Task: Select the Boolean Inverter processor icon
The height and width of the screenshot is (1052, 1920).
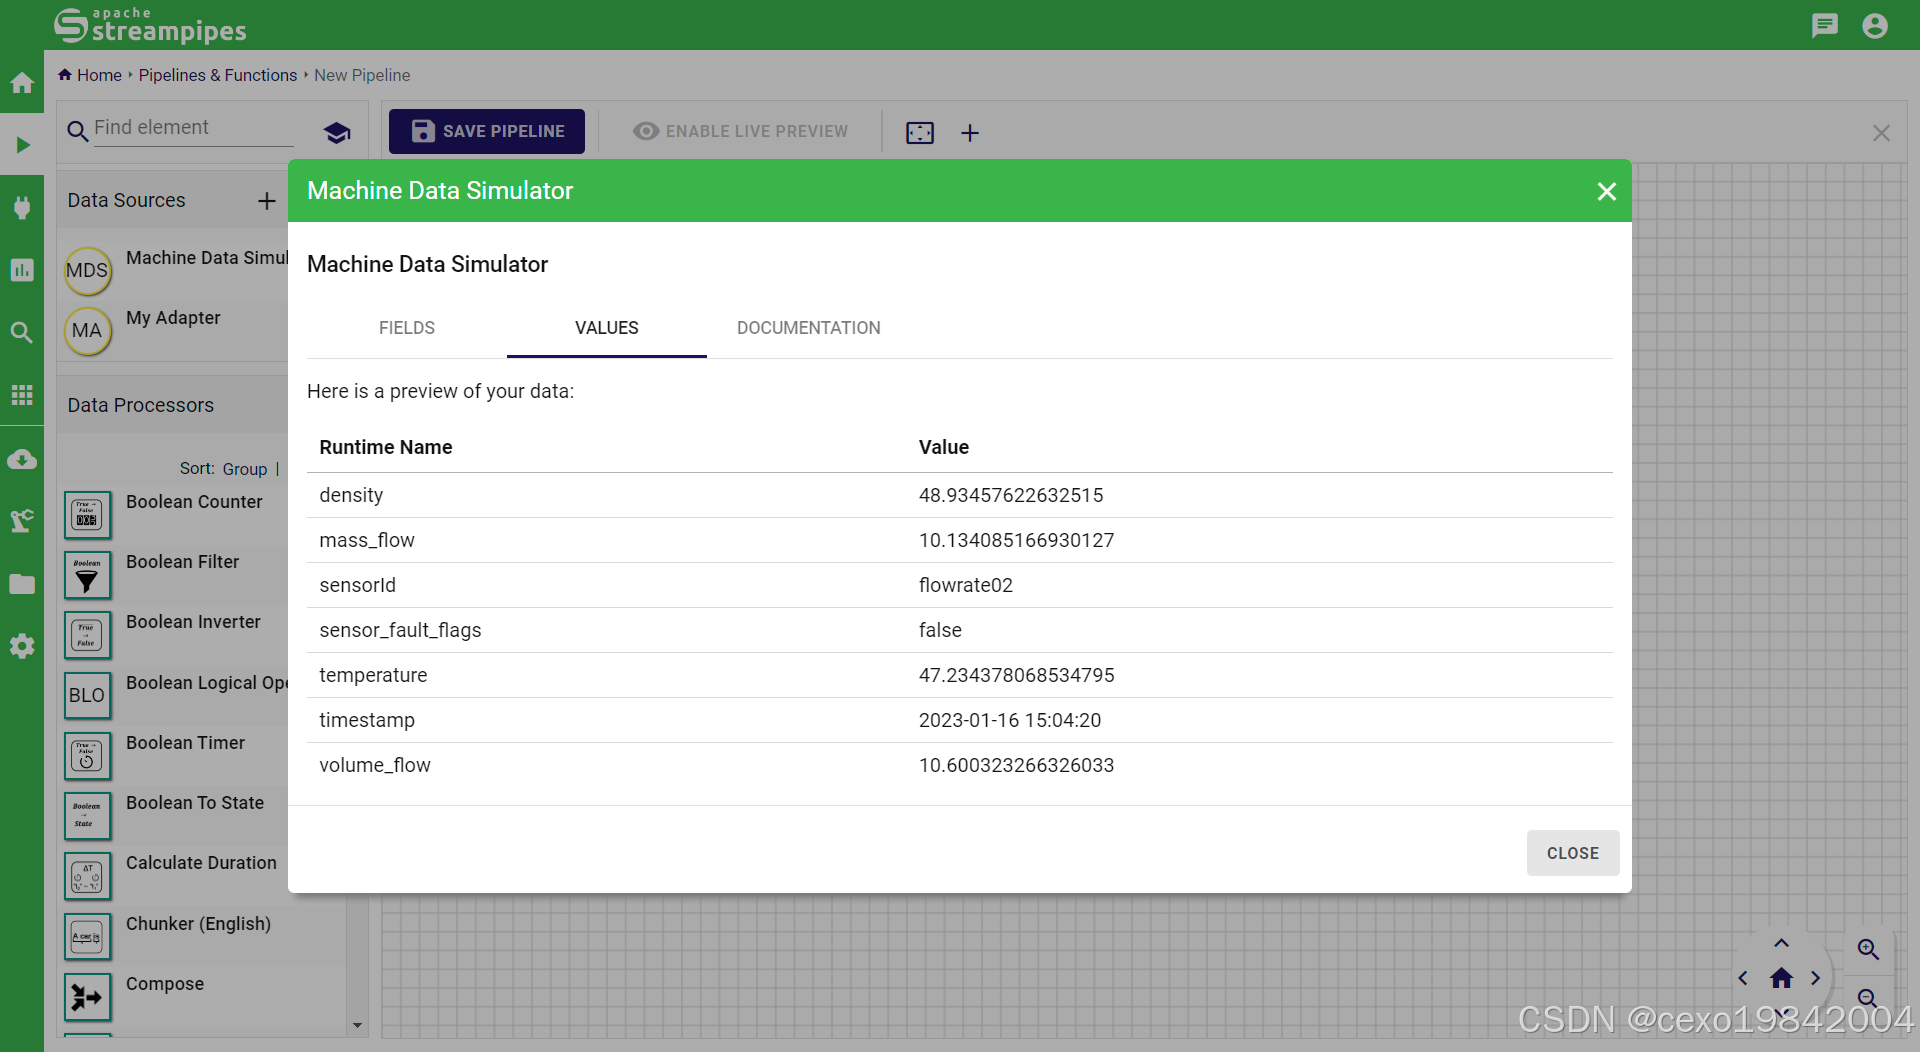Action: (88, 635)
